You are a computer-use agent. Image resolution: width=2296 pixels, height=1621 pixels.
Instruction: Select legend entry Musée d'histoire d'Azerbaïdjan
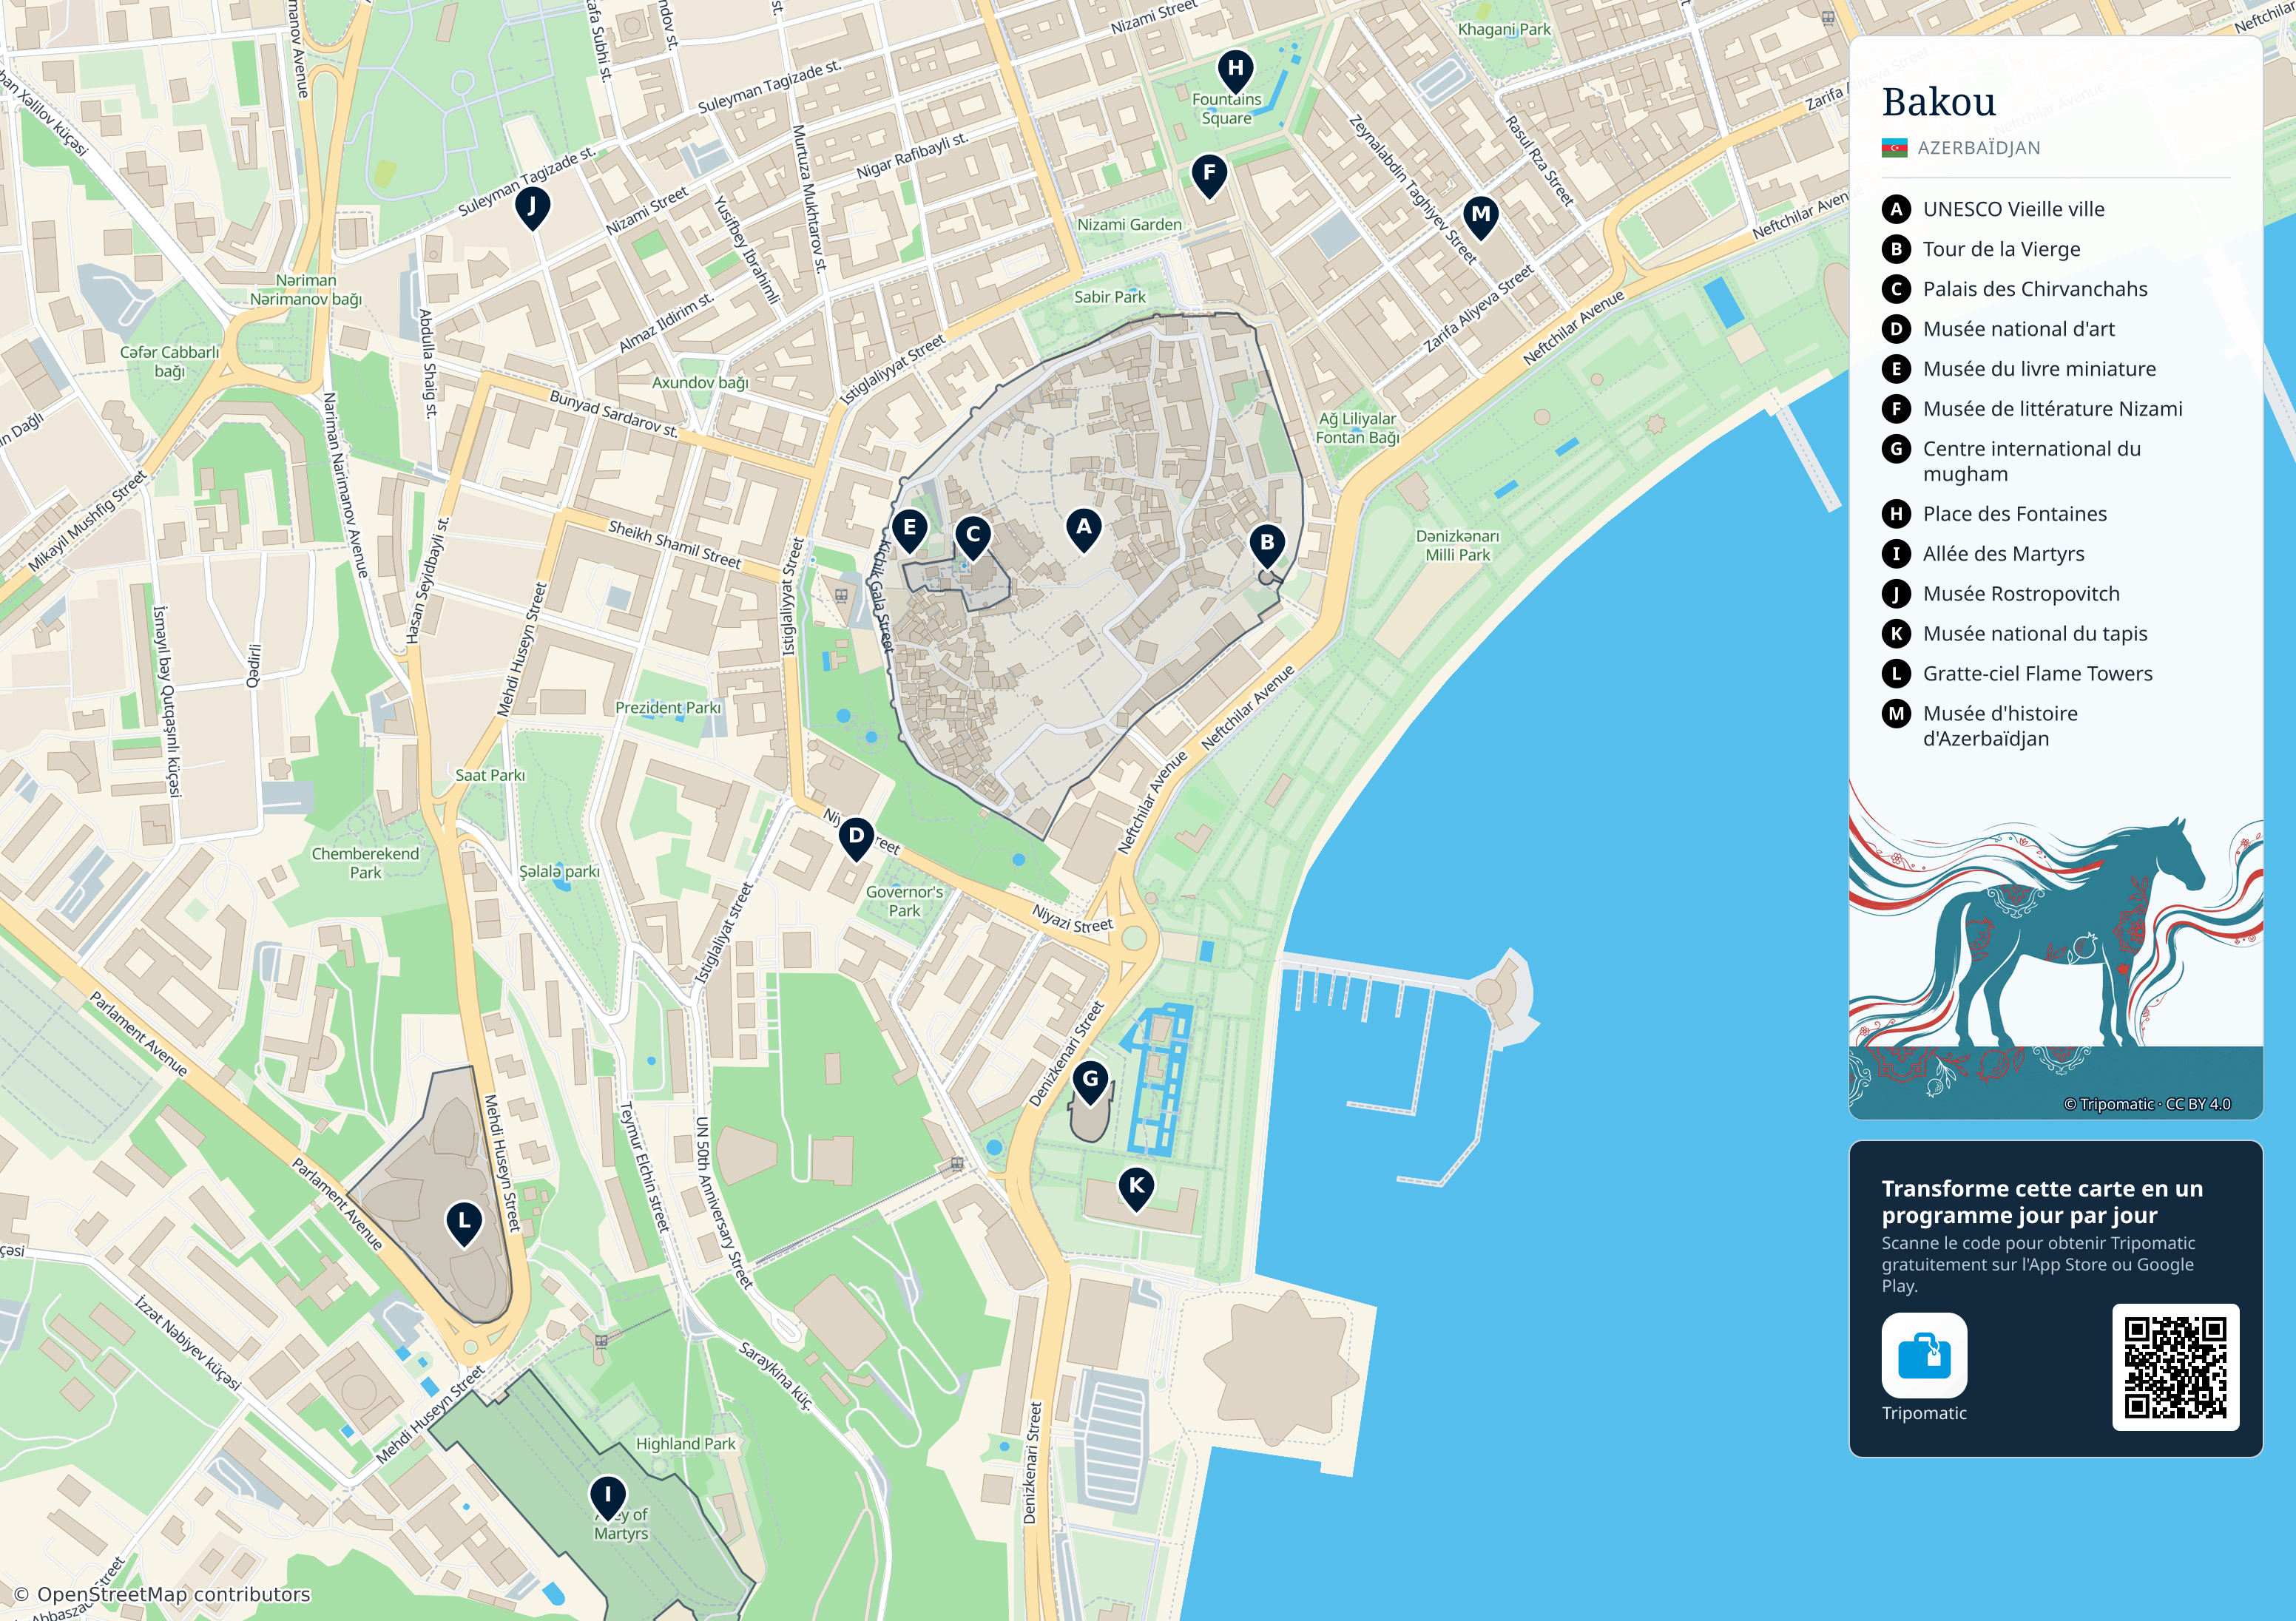pos(1981,726)
